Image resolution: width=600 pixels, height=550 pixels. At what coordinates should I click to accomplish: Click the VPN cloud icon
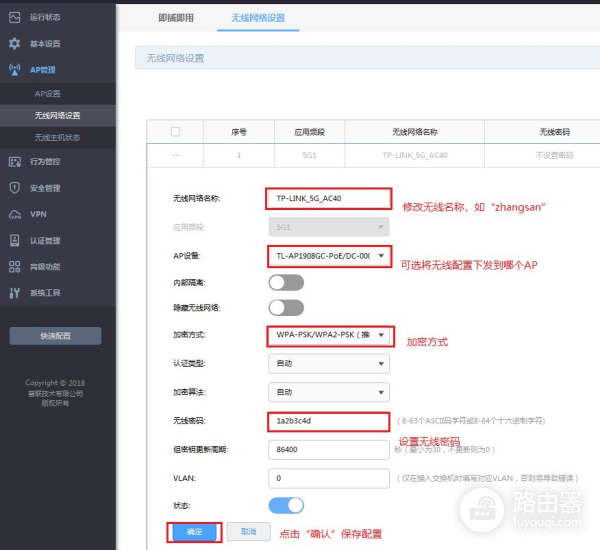[15, 214]
